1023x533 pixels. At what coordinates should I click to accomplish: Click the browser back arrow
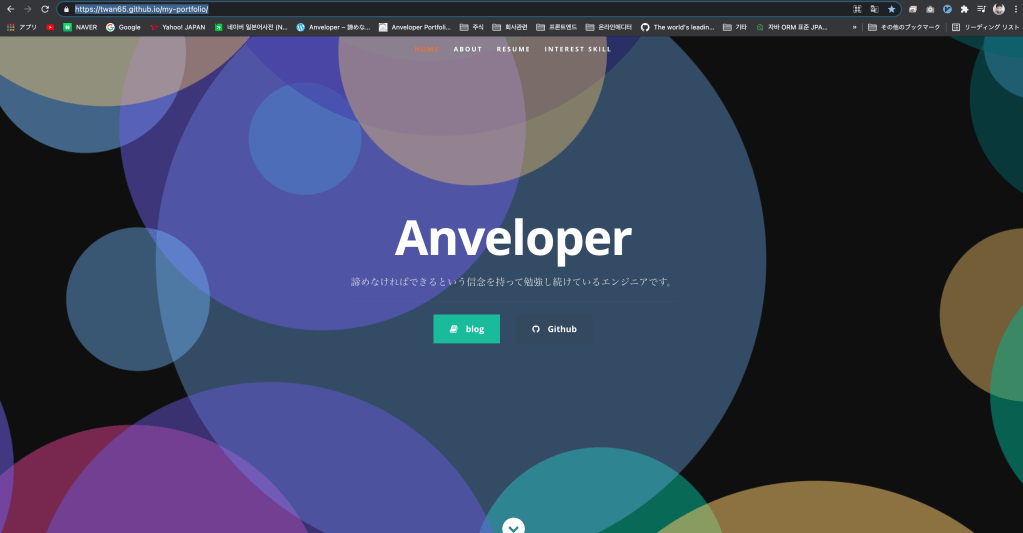pos(9,9)
